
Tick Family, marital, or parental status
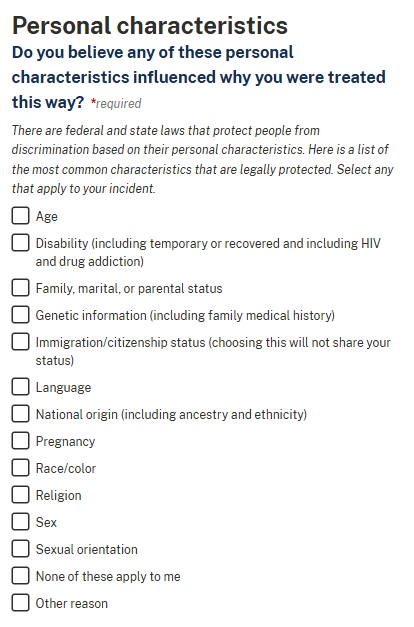[x=20, y=288]
